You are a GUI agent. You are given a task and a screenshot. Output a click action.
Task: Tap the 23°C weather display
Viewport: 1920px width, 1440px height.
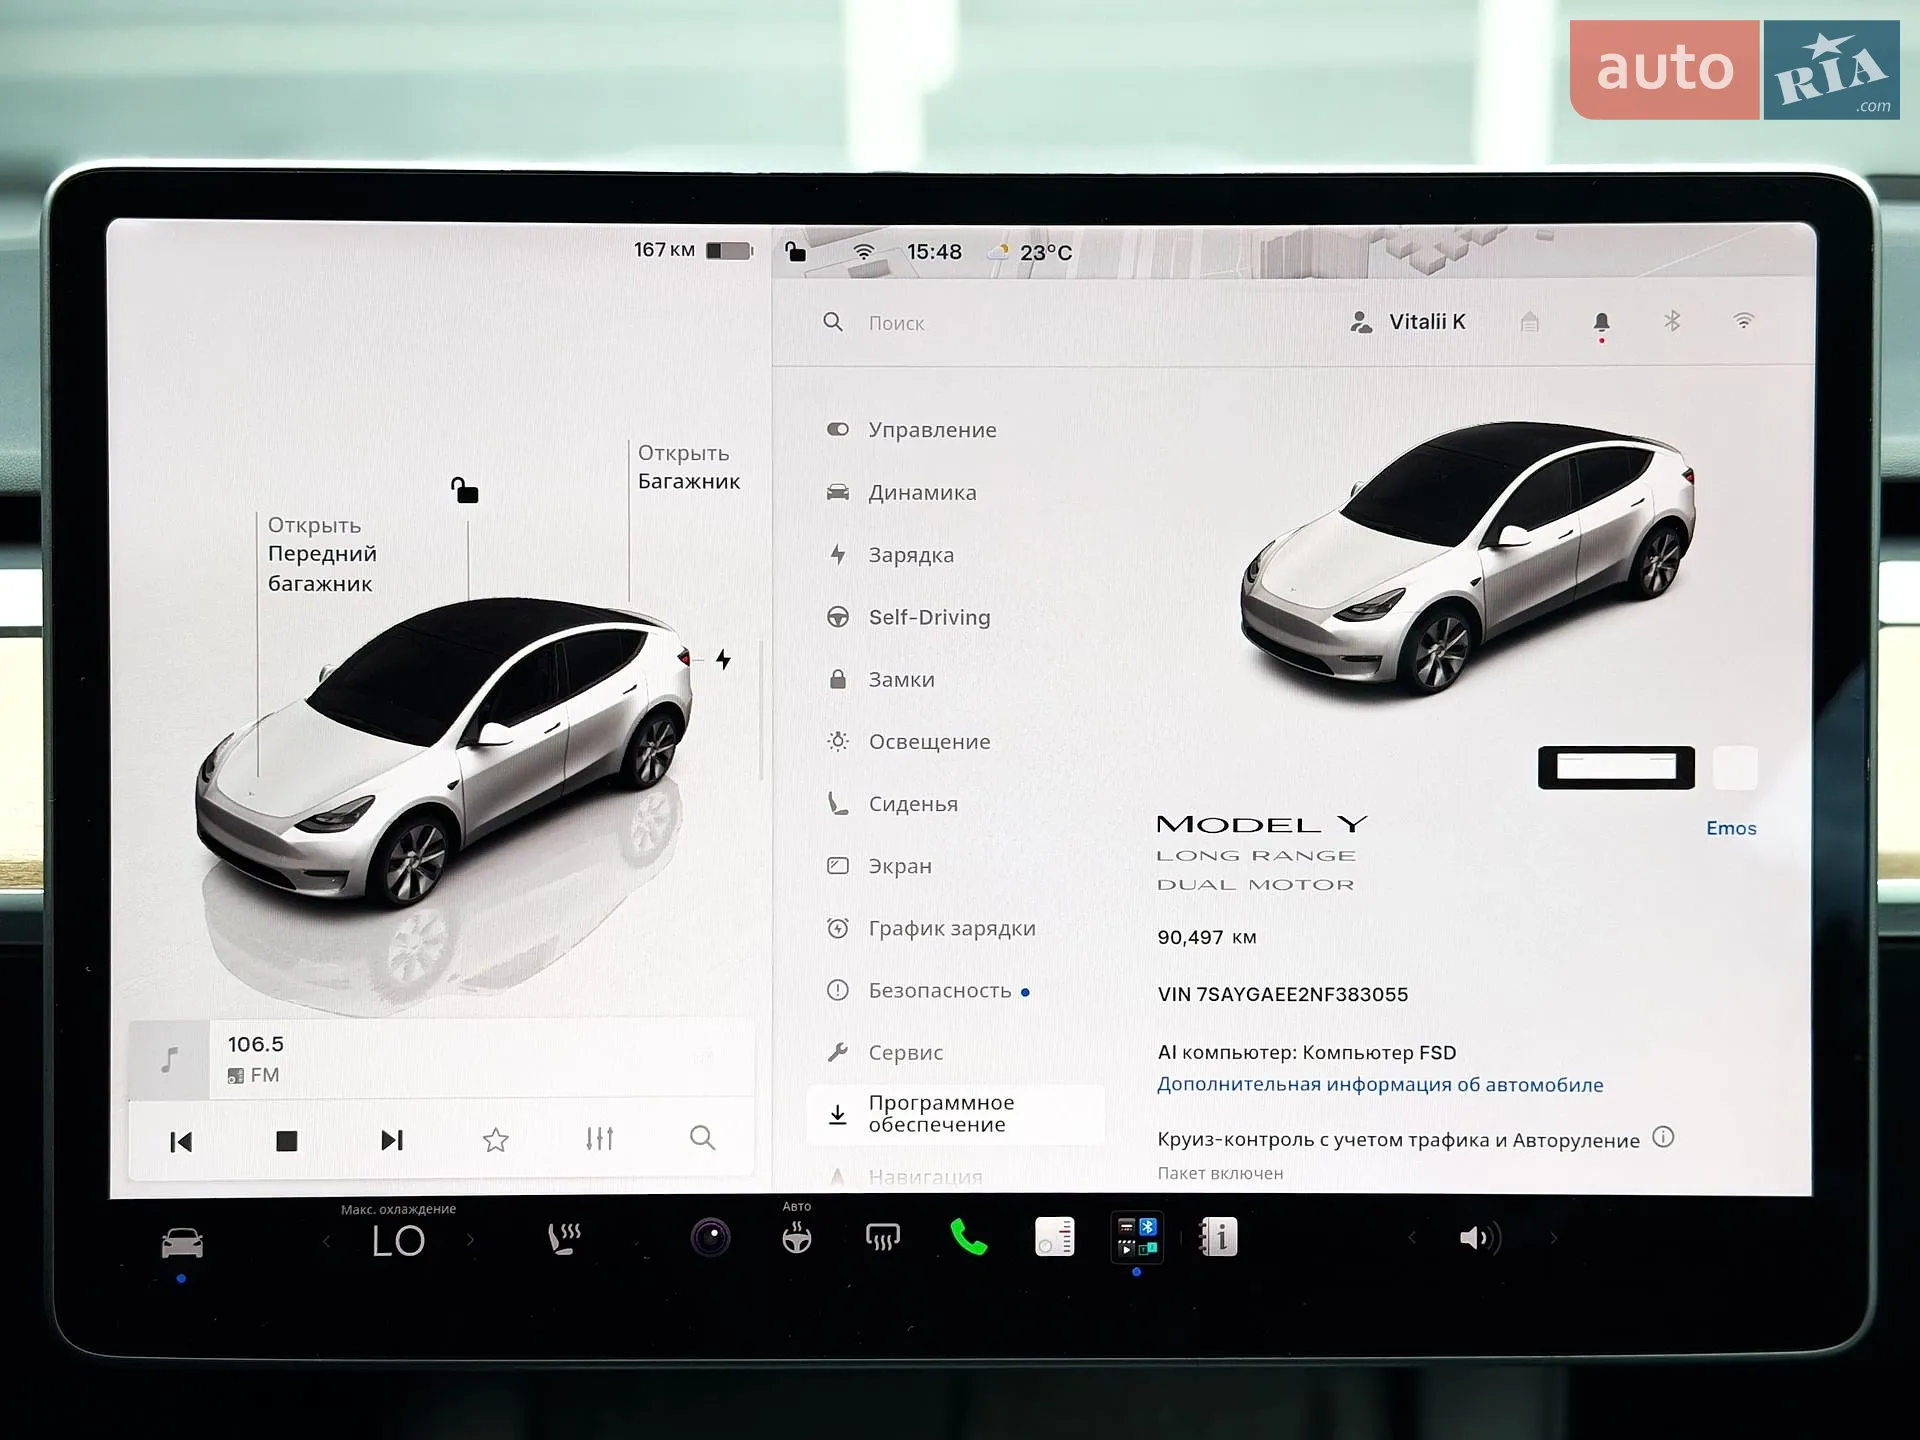(x=1030, y=252)
